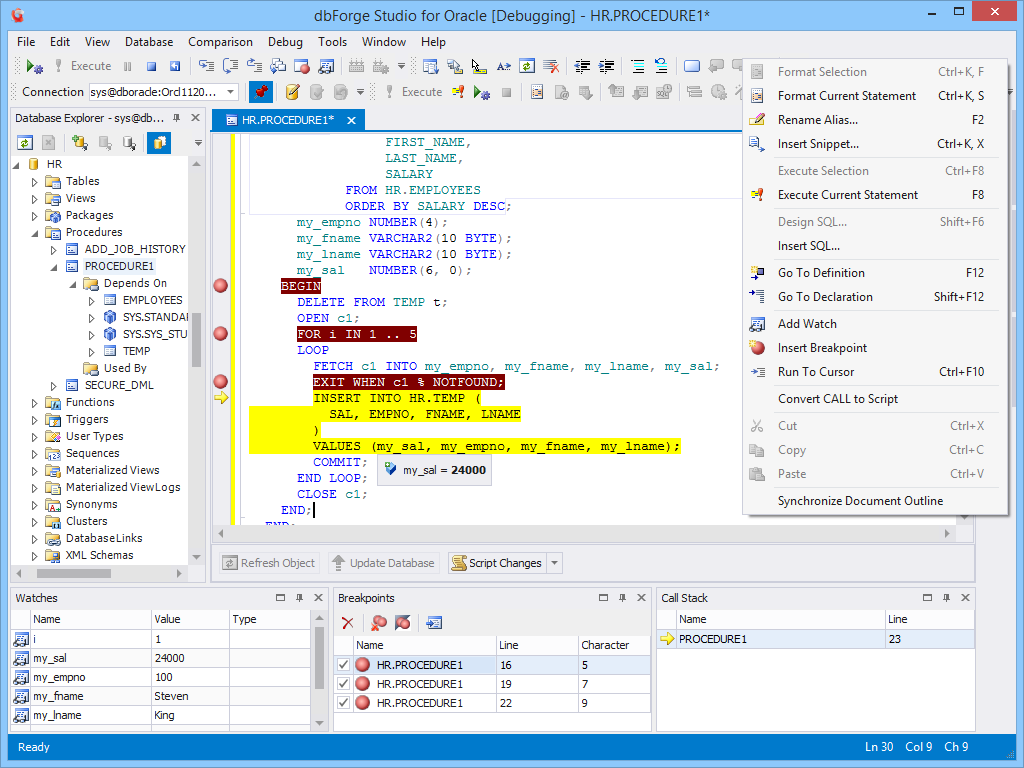The image size is (1024, 768).
Task: Select my_sal row in Watches
Action: click(161, 658)
